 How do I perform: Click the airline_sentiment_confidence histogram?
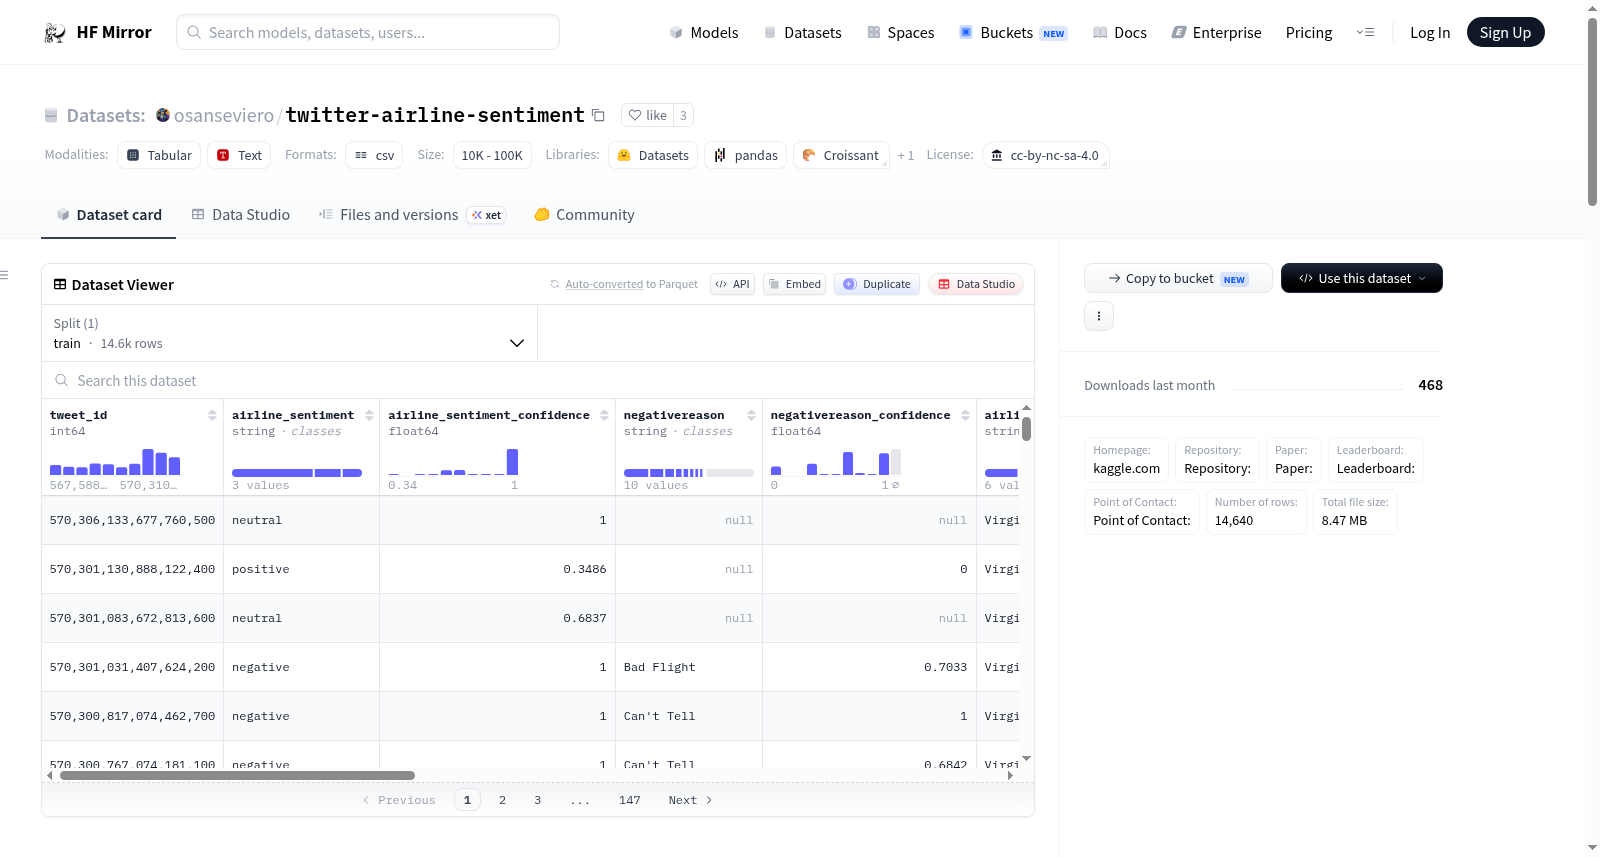pyautogui.click(x=453, y=462)
